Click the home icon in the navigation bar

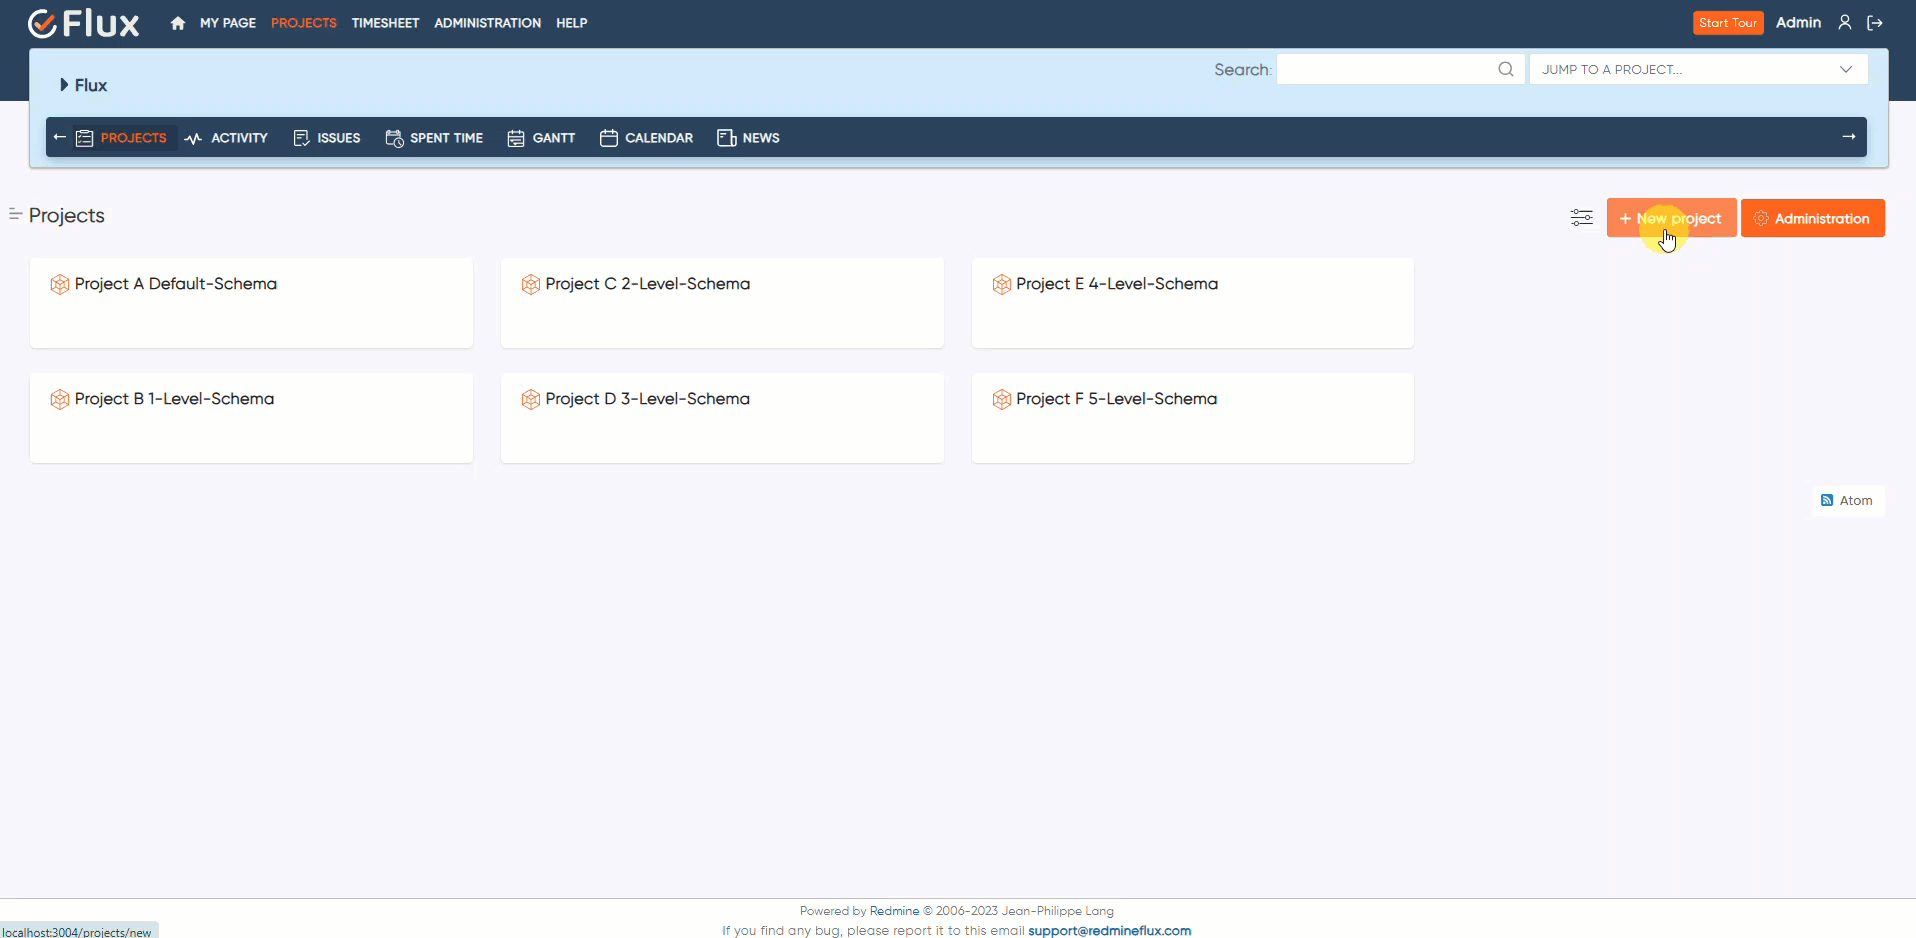tap(177, 22)
